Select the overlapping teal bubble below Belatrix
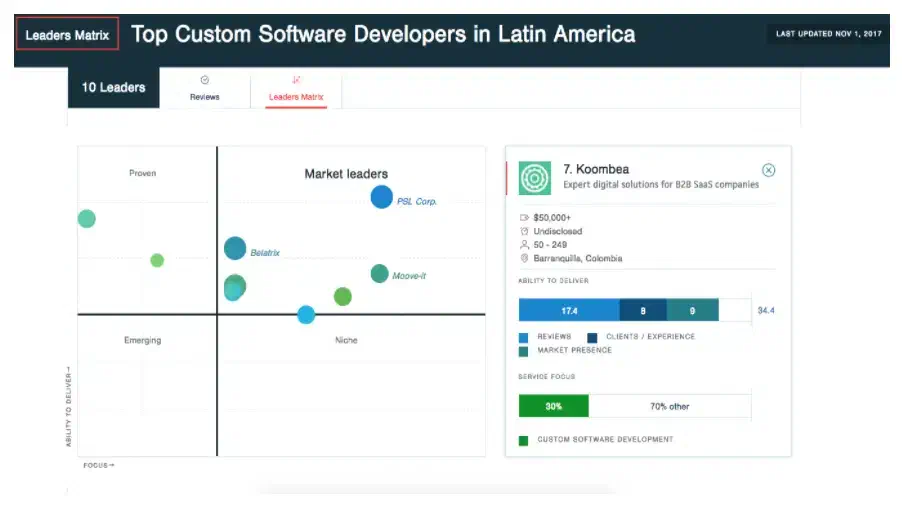The height and width of the screenshot is (516, 902). tap(234, 288)
